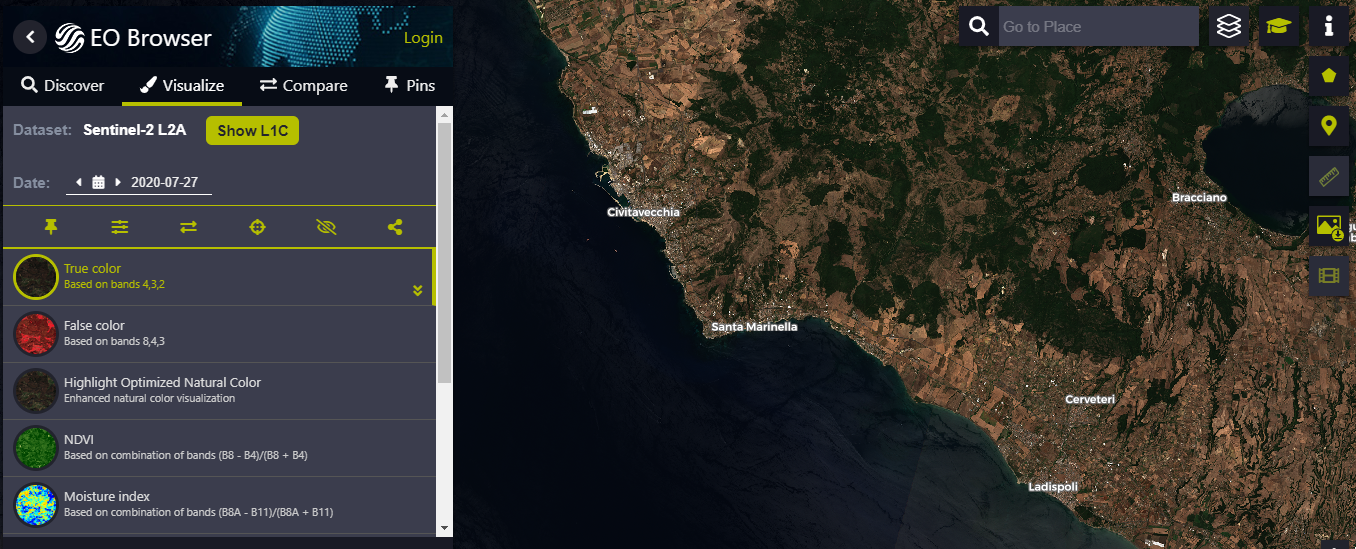Open the effects sliders settings icon
This screenshot has width=1356, height=549.
tap(120, 227)
